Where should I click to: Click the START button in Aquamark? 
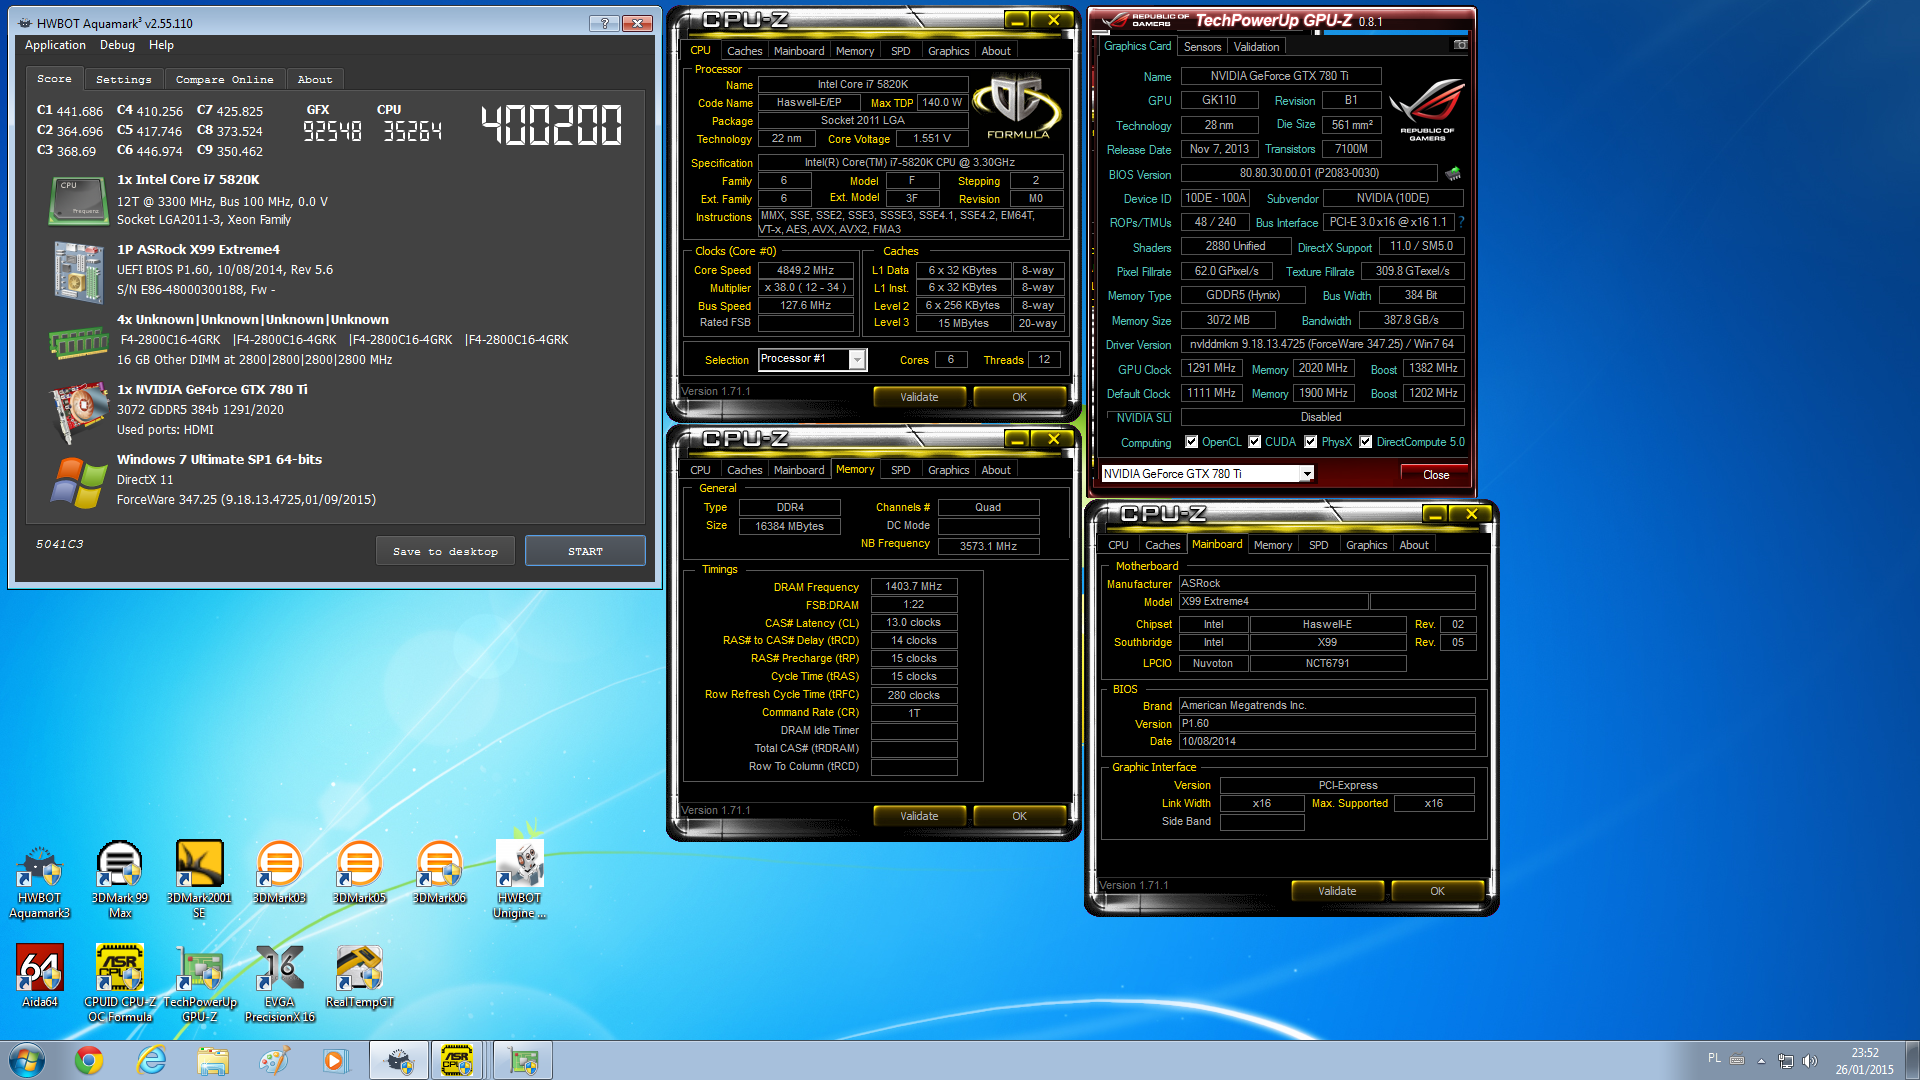click(x=585, y=551)
